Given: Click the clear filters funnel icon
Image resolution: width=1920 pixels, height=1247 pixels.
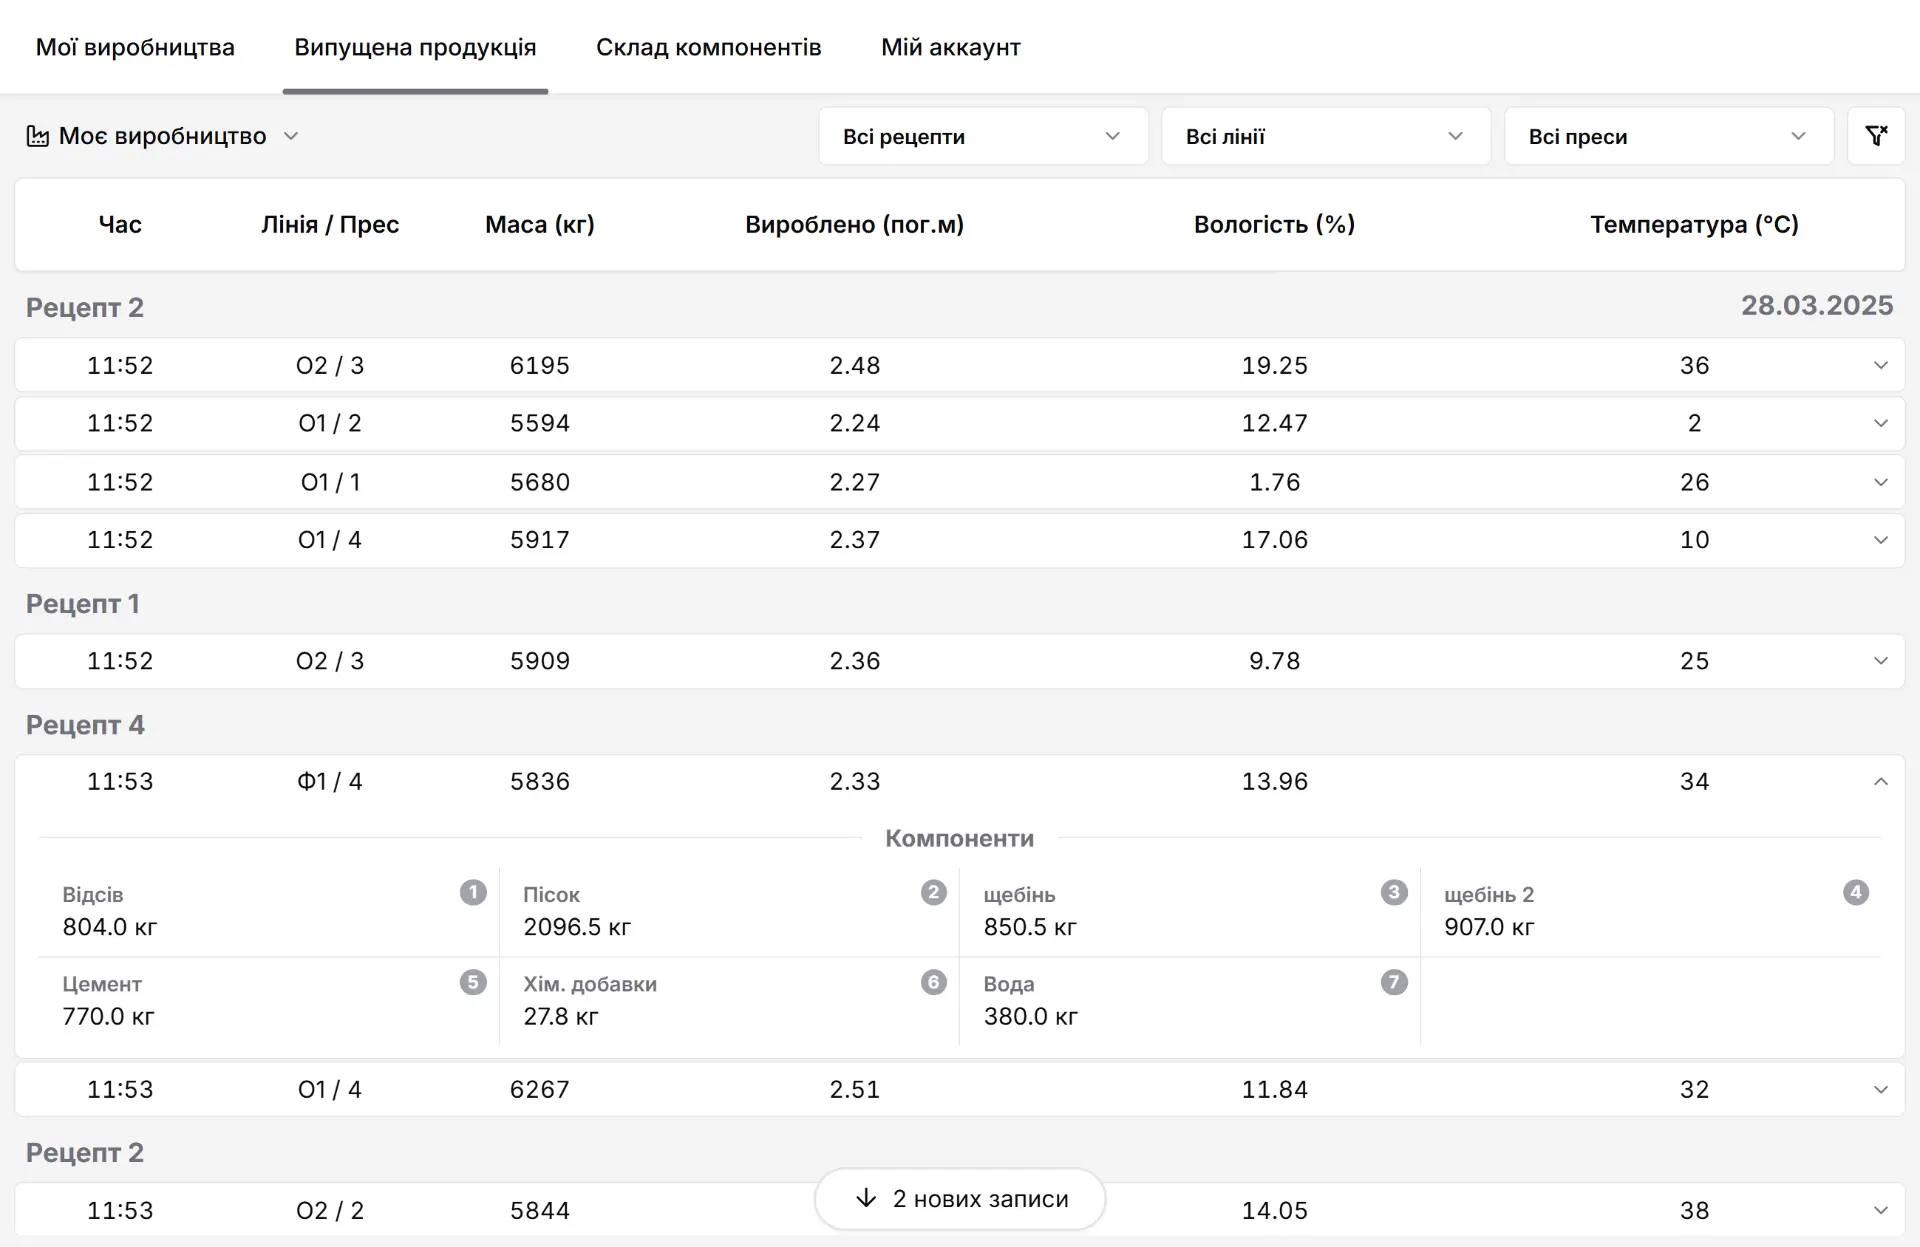Looking at the screenshot, I should (x=1876, y=136).
